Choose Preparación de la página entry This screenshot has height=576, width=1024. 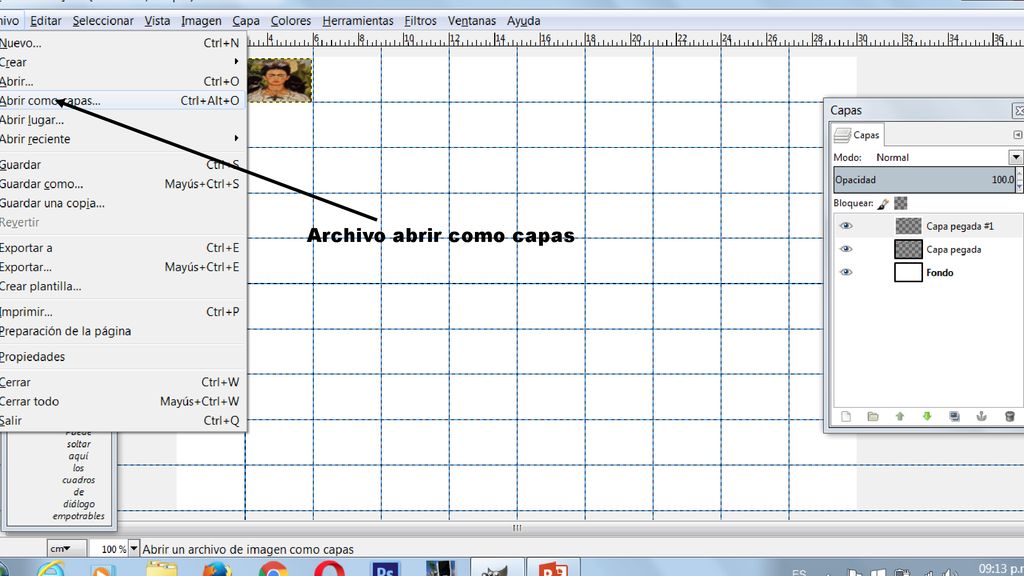click(x=121, y=331)
